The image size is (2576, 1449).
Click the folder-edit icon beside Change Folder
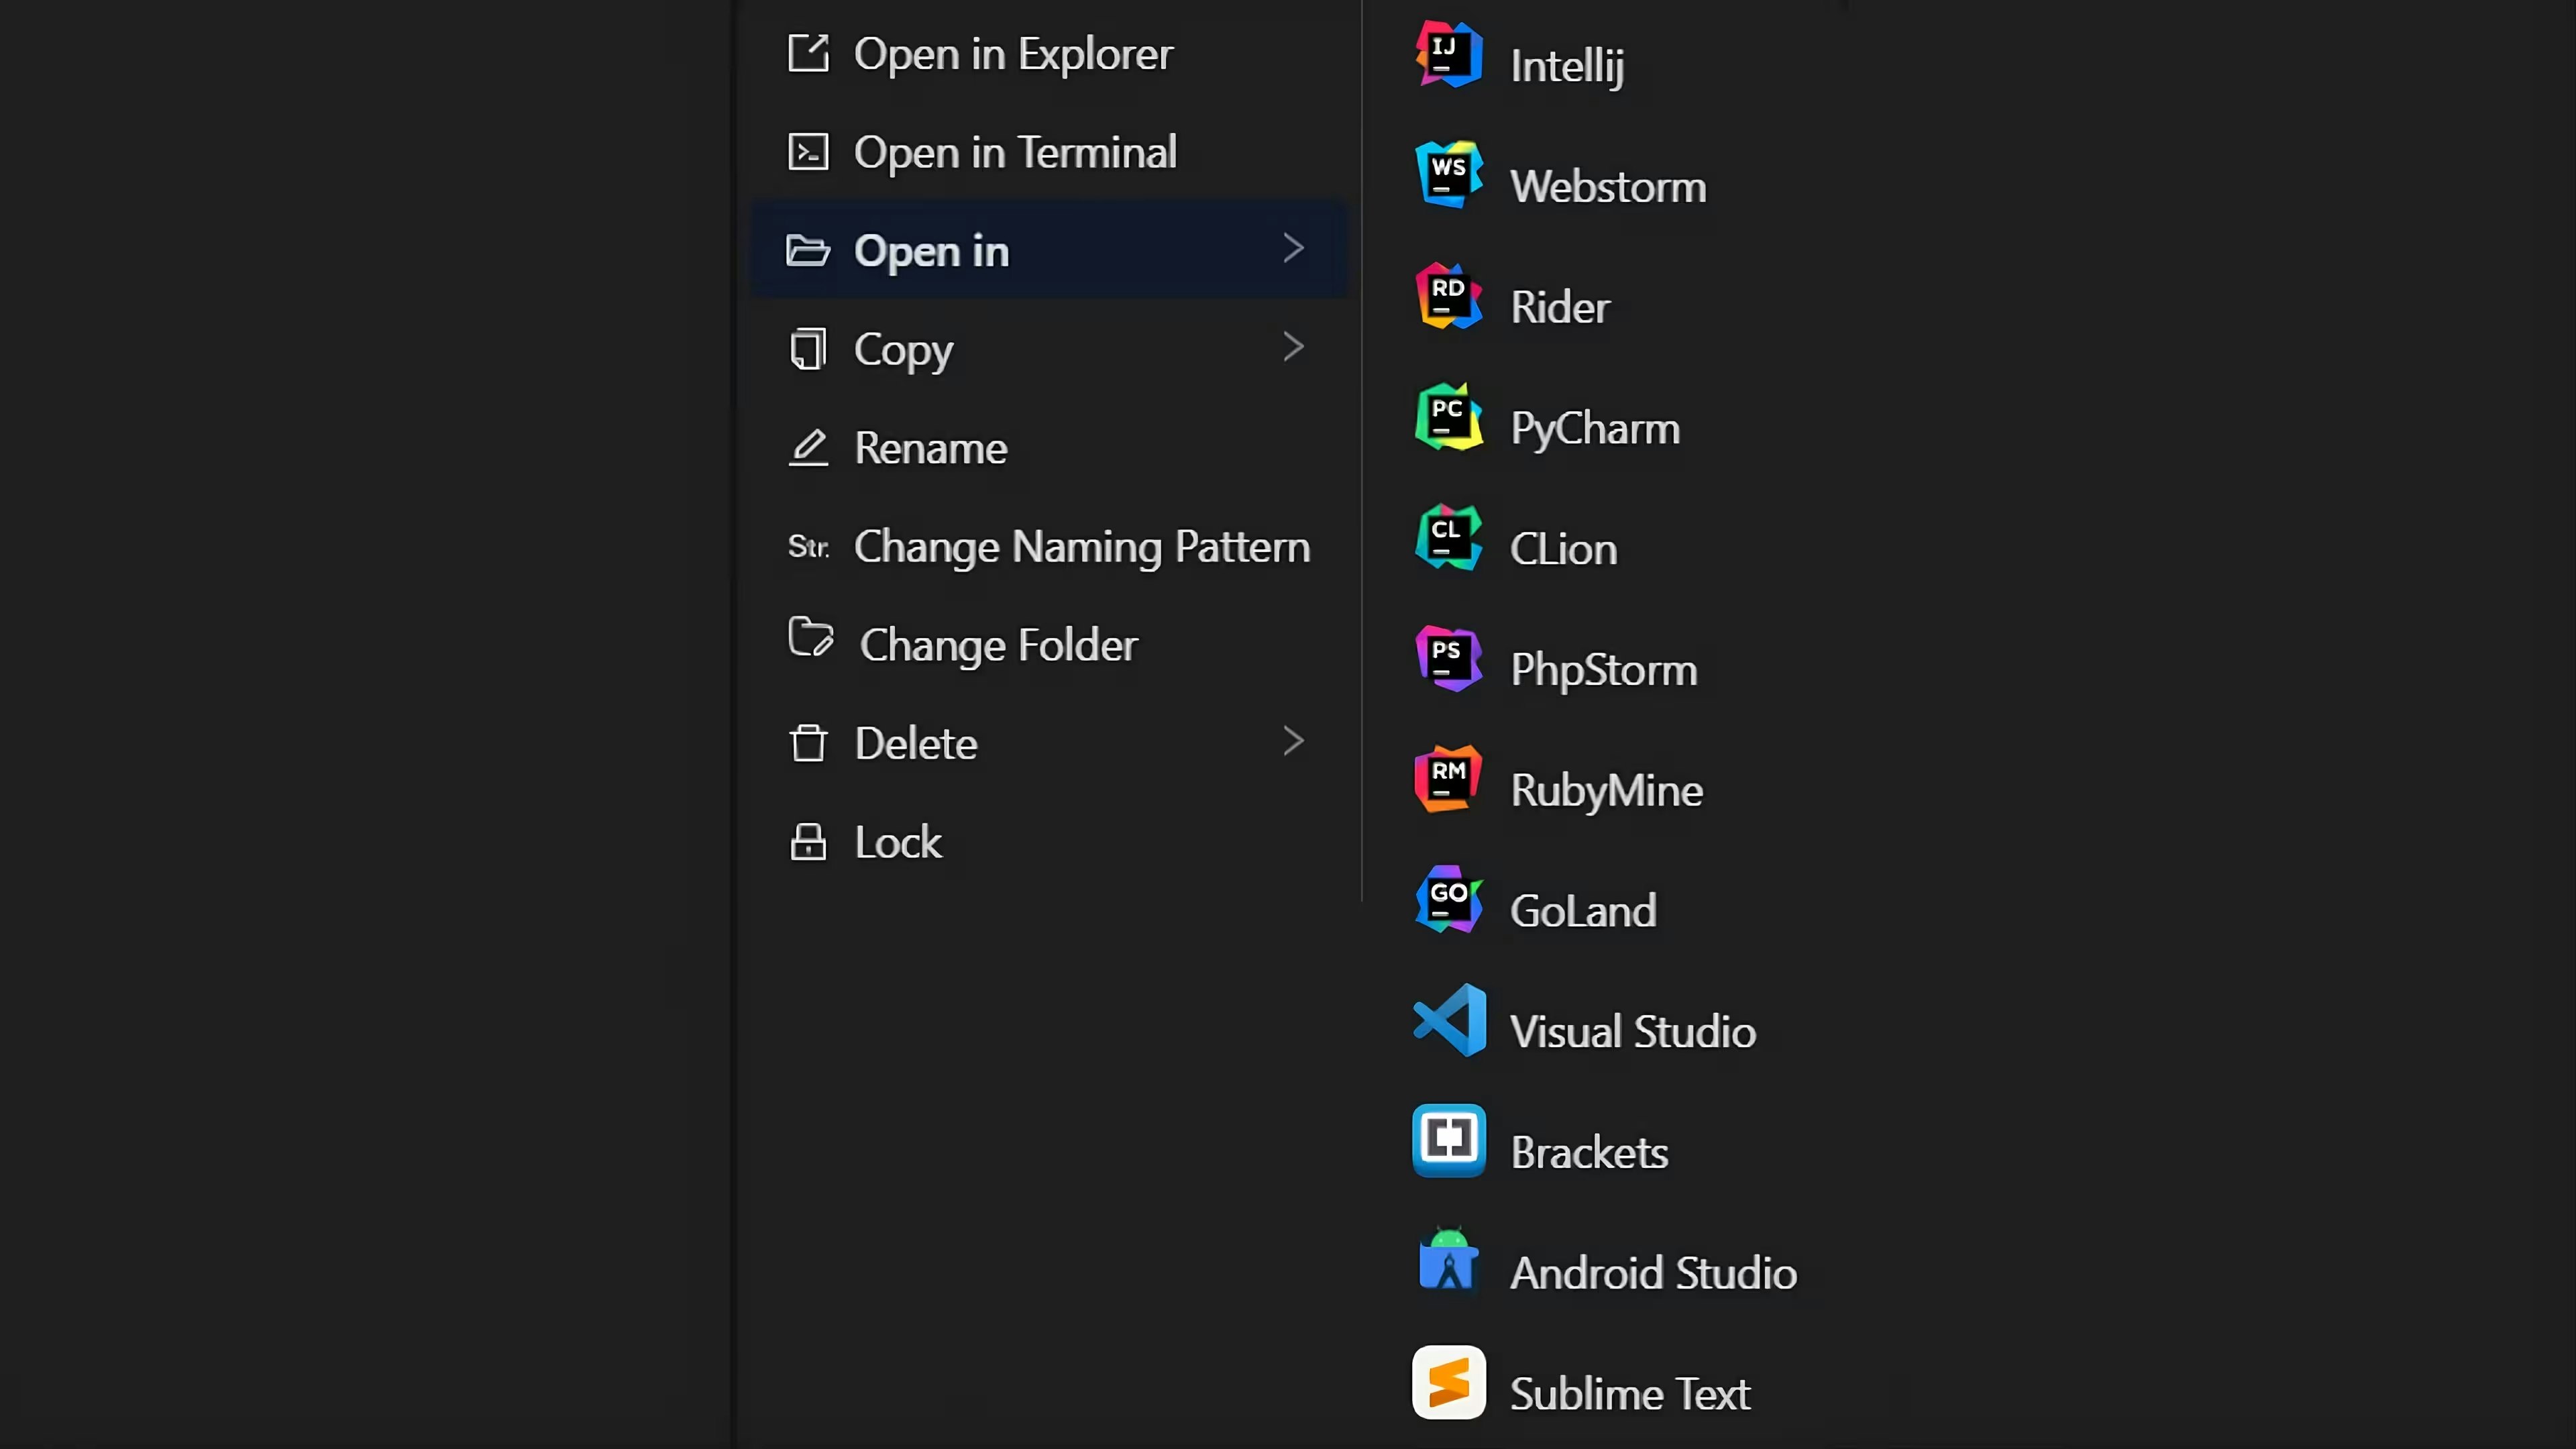pos(810,637)
